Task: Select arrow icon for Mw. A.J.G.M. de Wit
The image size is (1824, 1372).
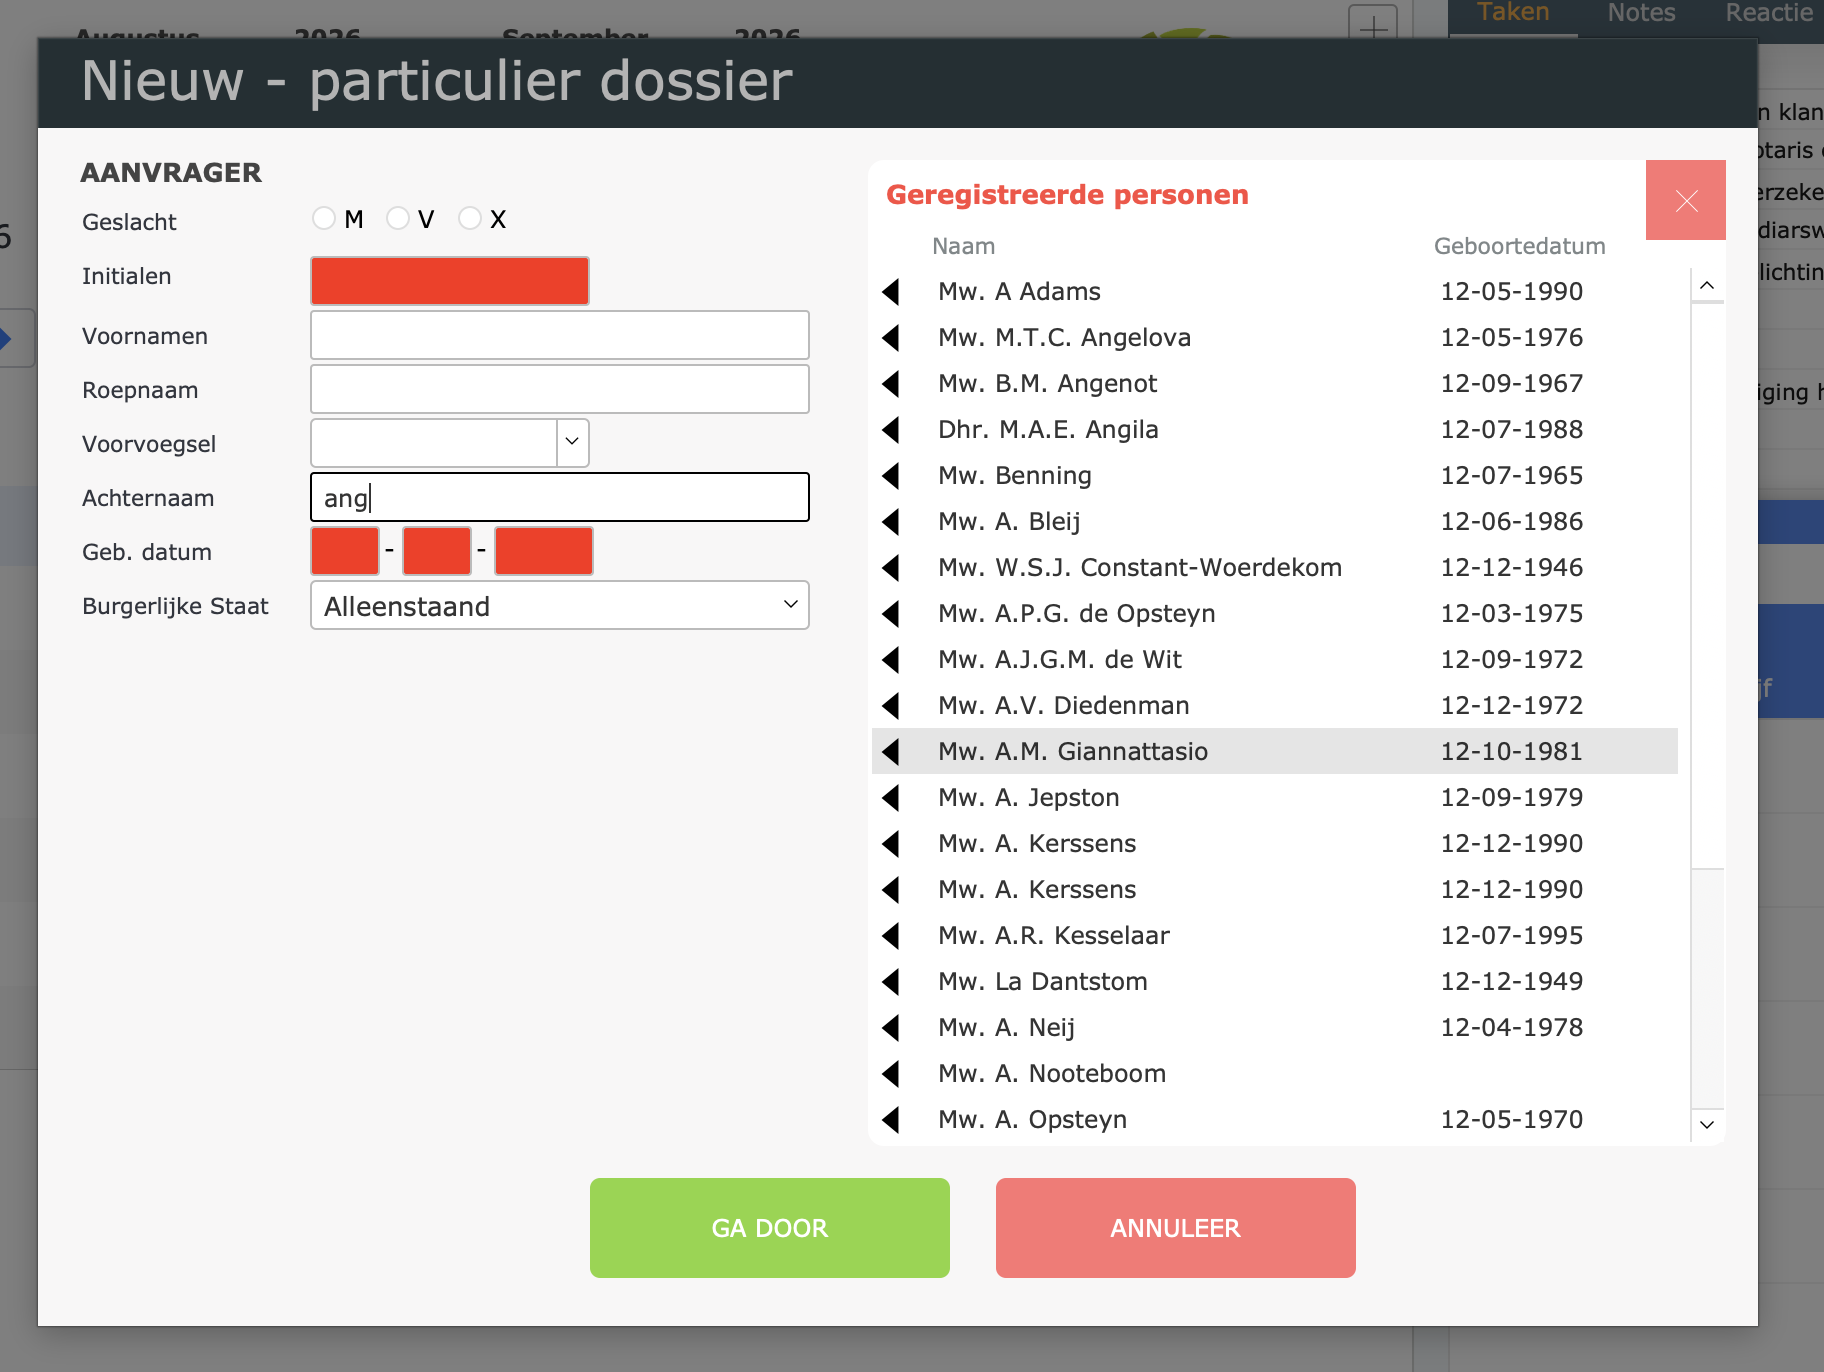Action: click(891, 660)
